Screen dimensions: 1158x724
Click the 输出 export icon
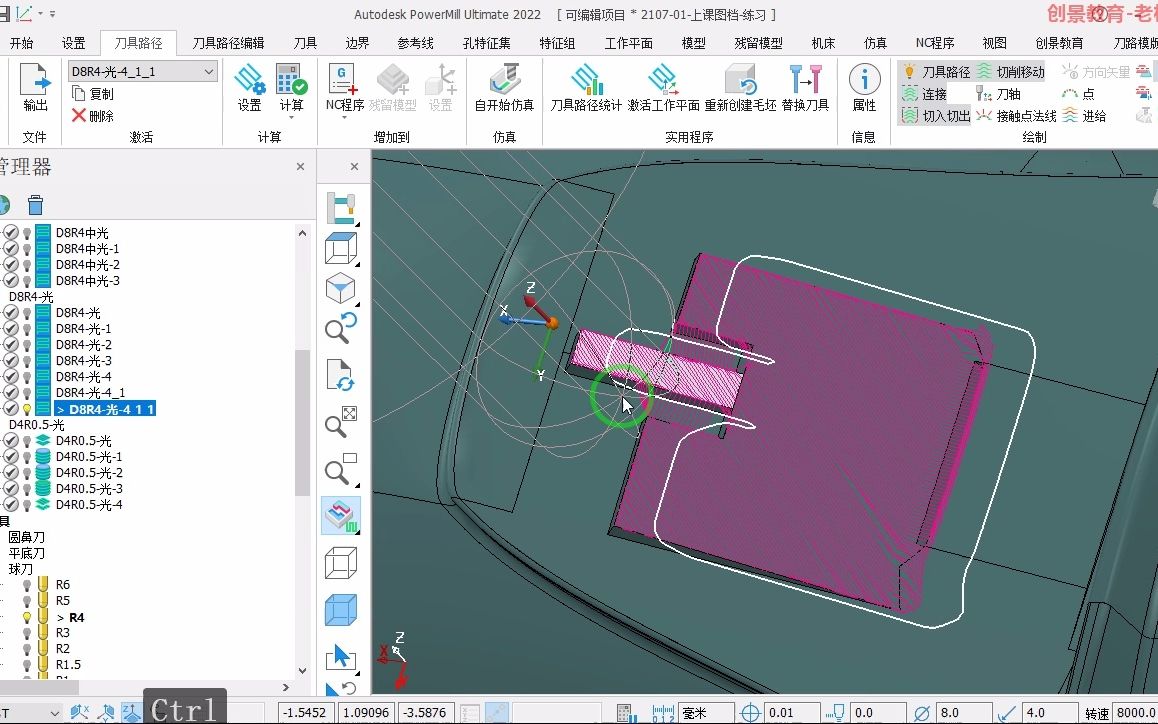tap(35, 88)
